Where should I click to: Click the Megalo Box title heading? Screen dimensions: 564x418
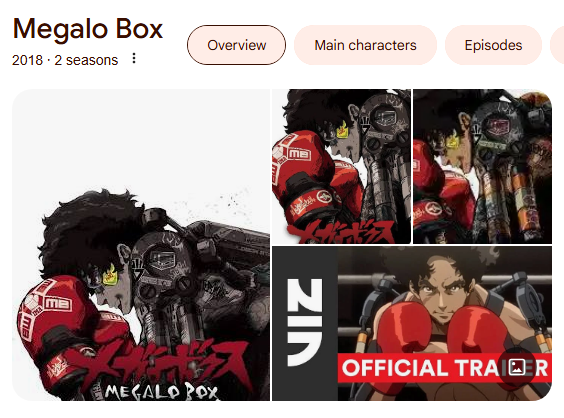click(x=88, y=29)
